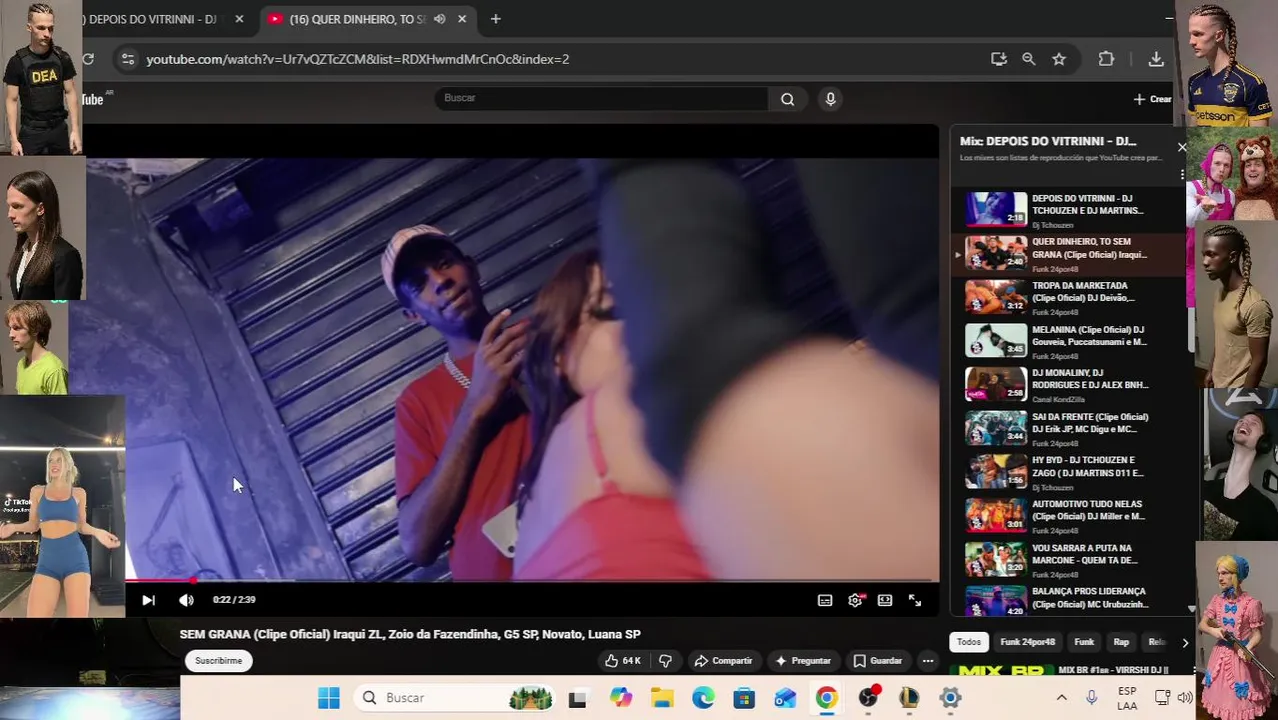This screenshot has width=1278, height=720.
Task: Open File Explorer from the taskbar
Action: (662, 698)
